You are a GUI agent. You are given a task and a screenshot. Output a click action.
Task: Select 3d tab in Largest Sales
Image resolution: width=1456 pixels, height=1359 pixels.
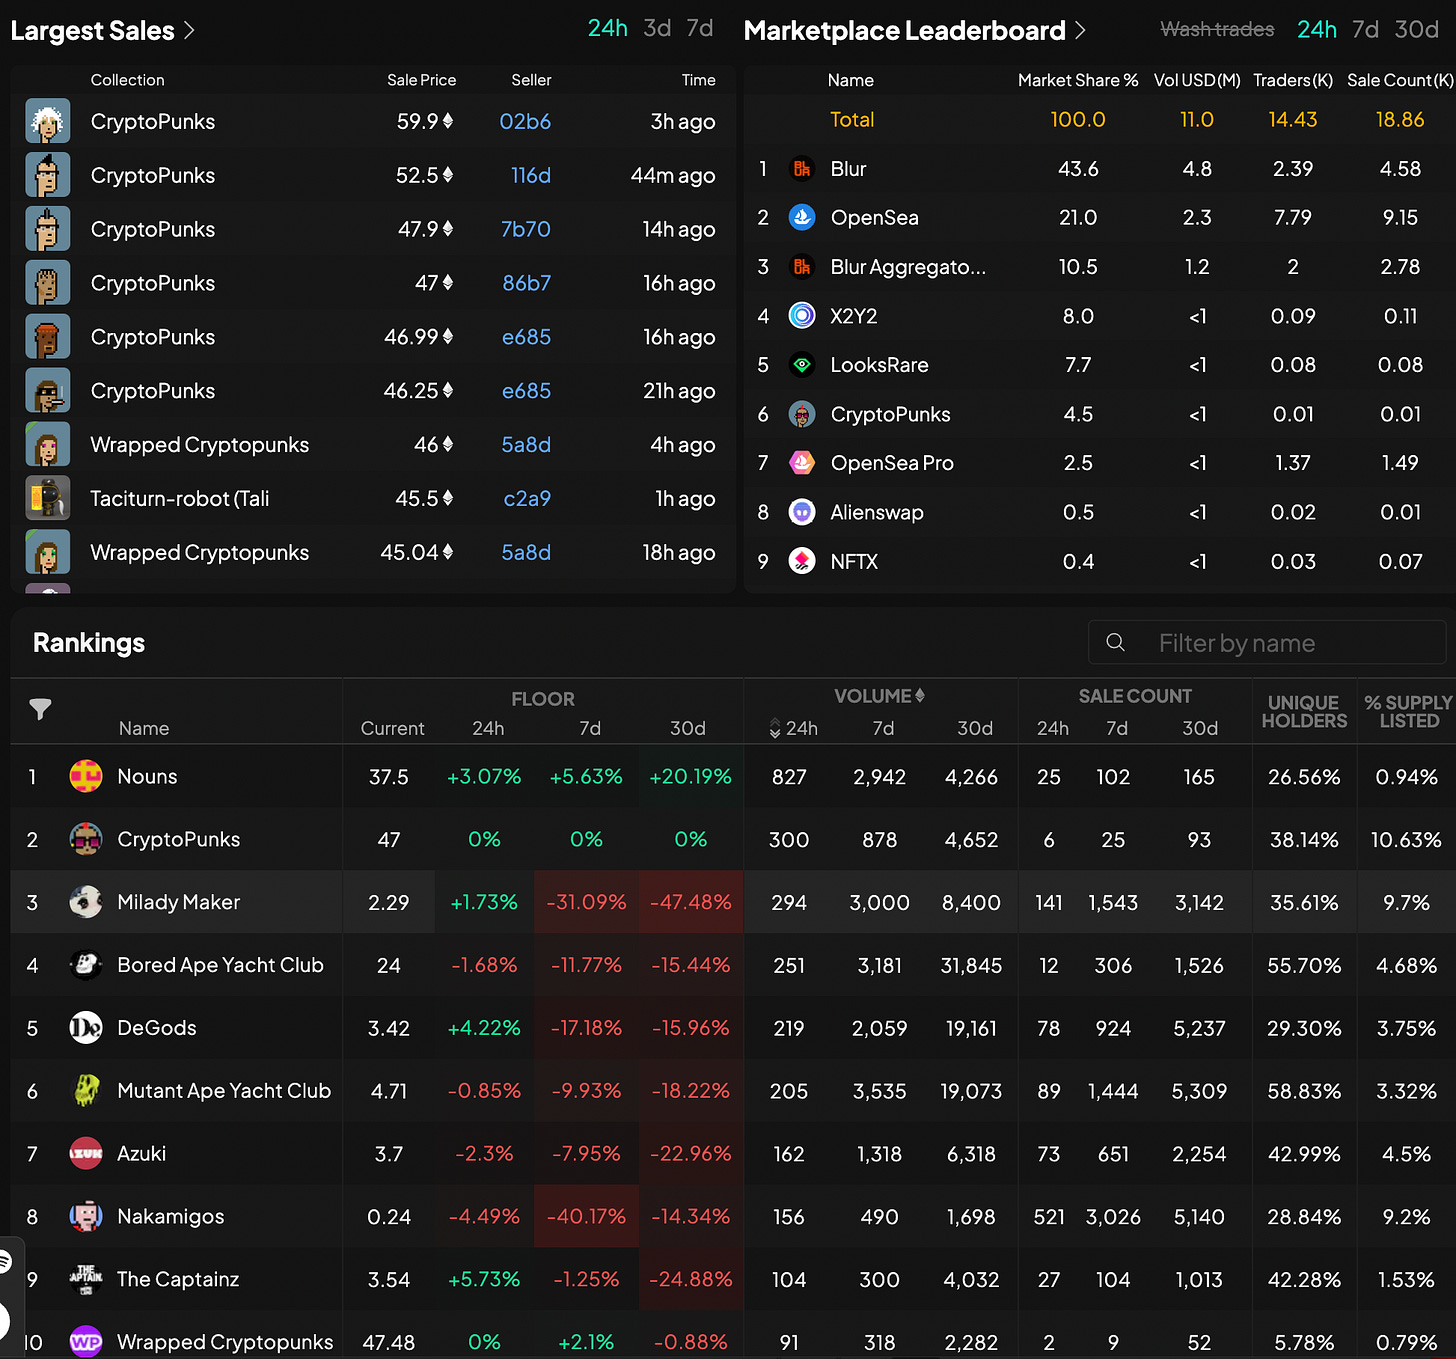pyautogui.click(x=657, y=29)
